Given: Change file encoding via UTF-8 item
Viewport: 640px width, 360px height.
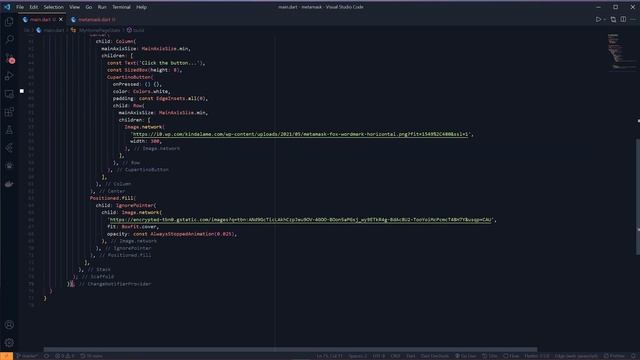Looking at the screenshot, I should pos(379,356).
